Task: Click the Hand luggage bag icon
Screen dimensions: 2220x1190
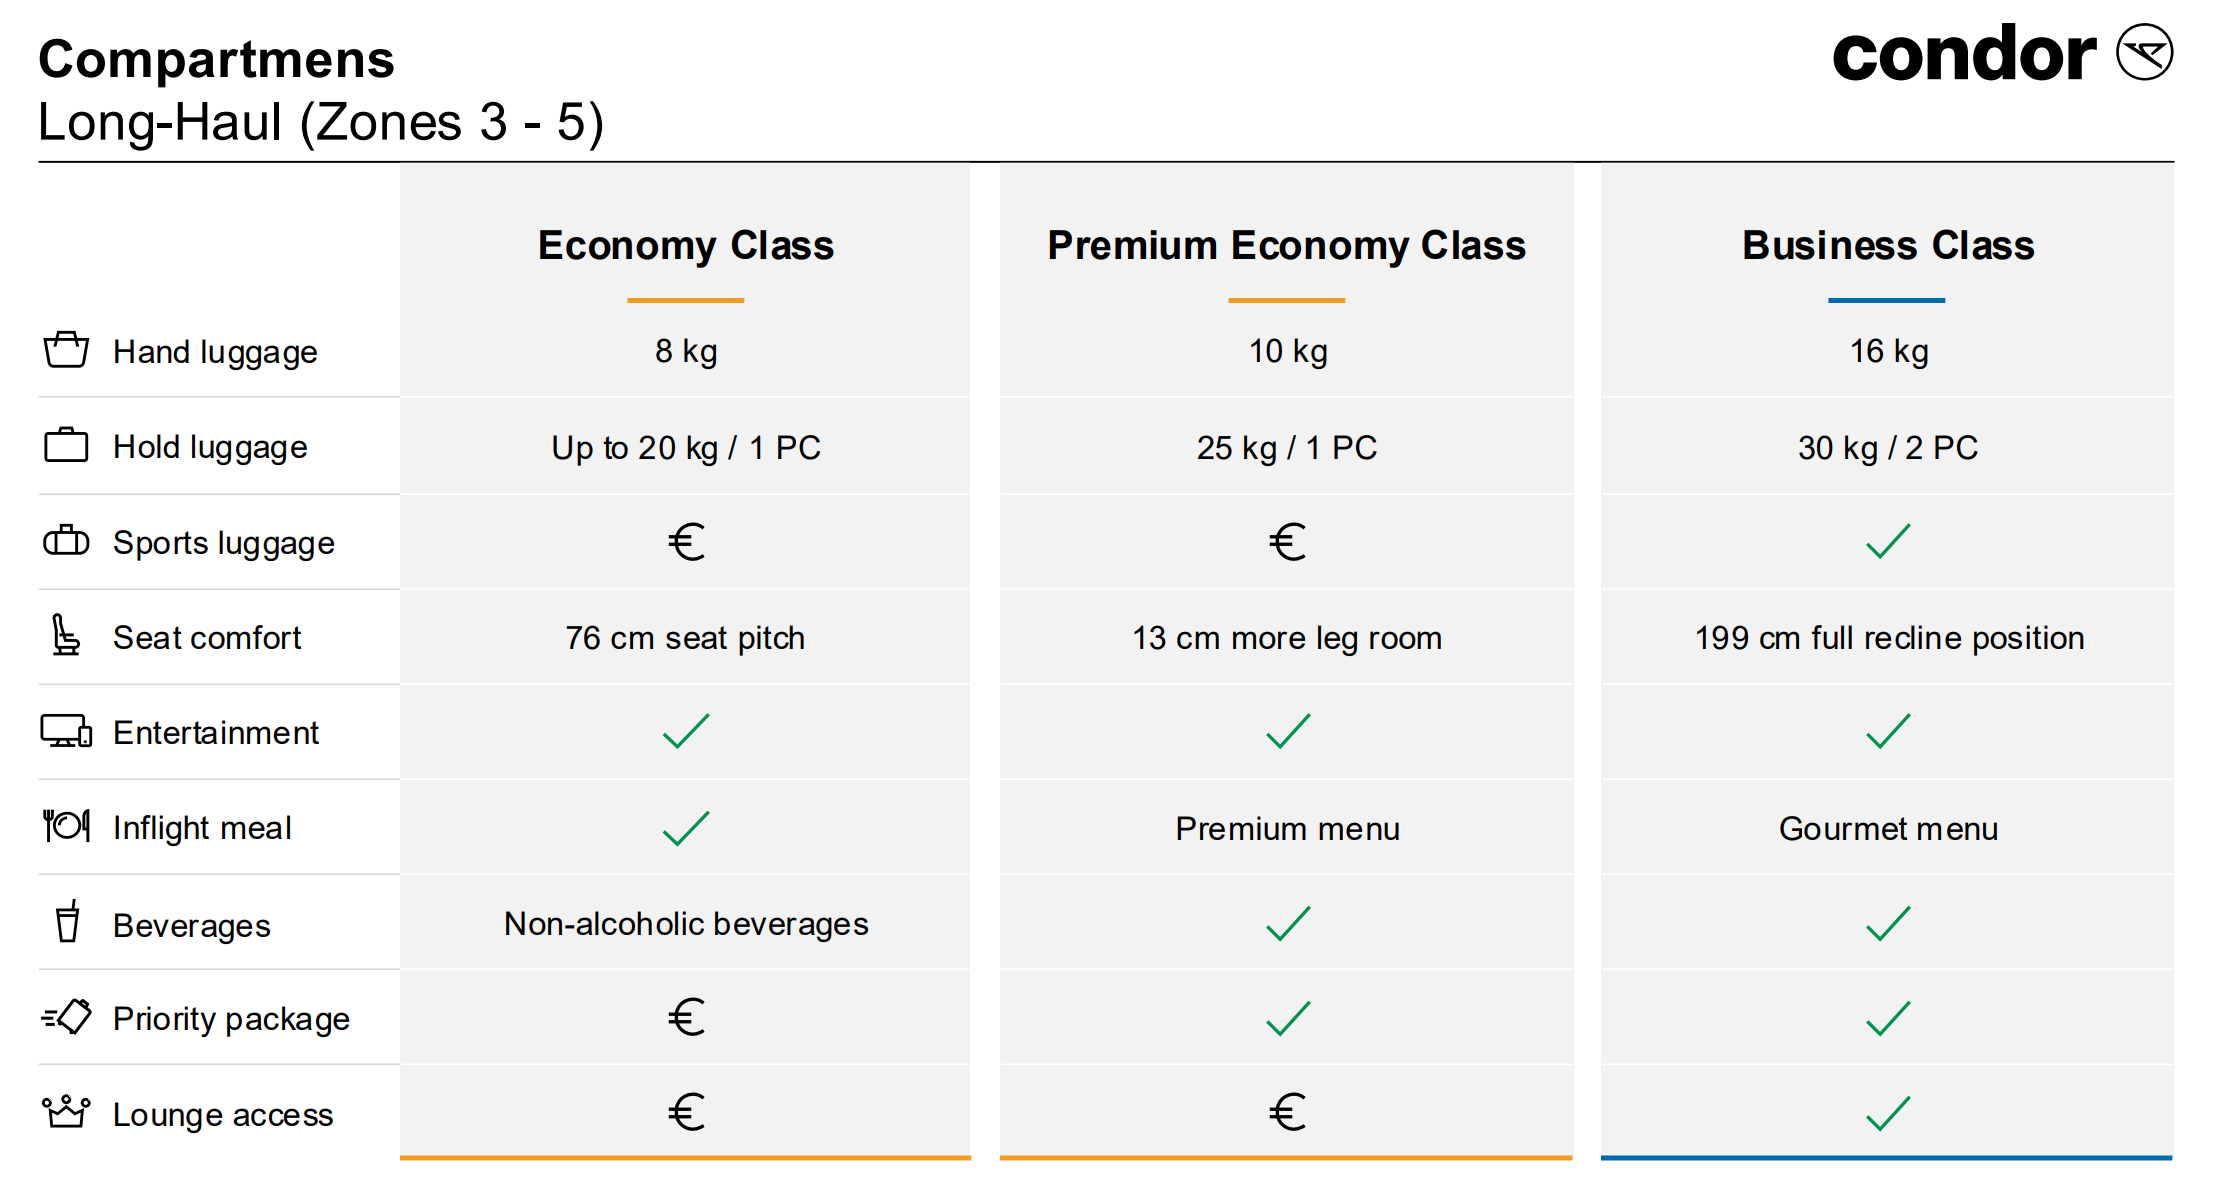Action: pos(66,350)
